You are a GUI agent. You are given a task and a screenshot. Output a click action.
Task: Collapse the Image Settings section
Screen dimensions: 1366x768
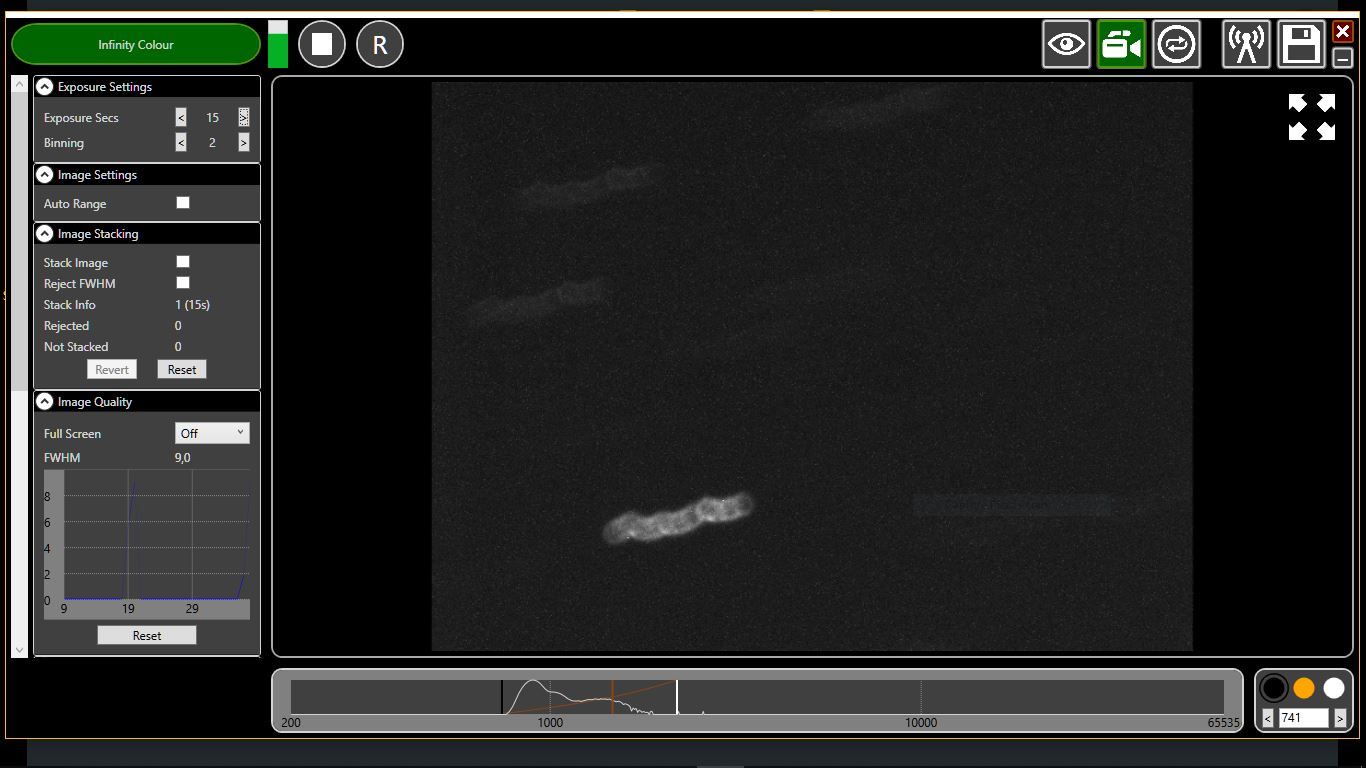tap(45, 175)
